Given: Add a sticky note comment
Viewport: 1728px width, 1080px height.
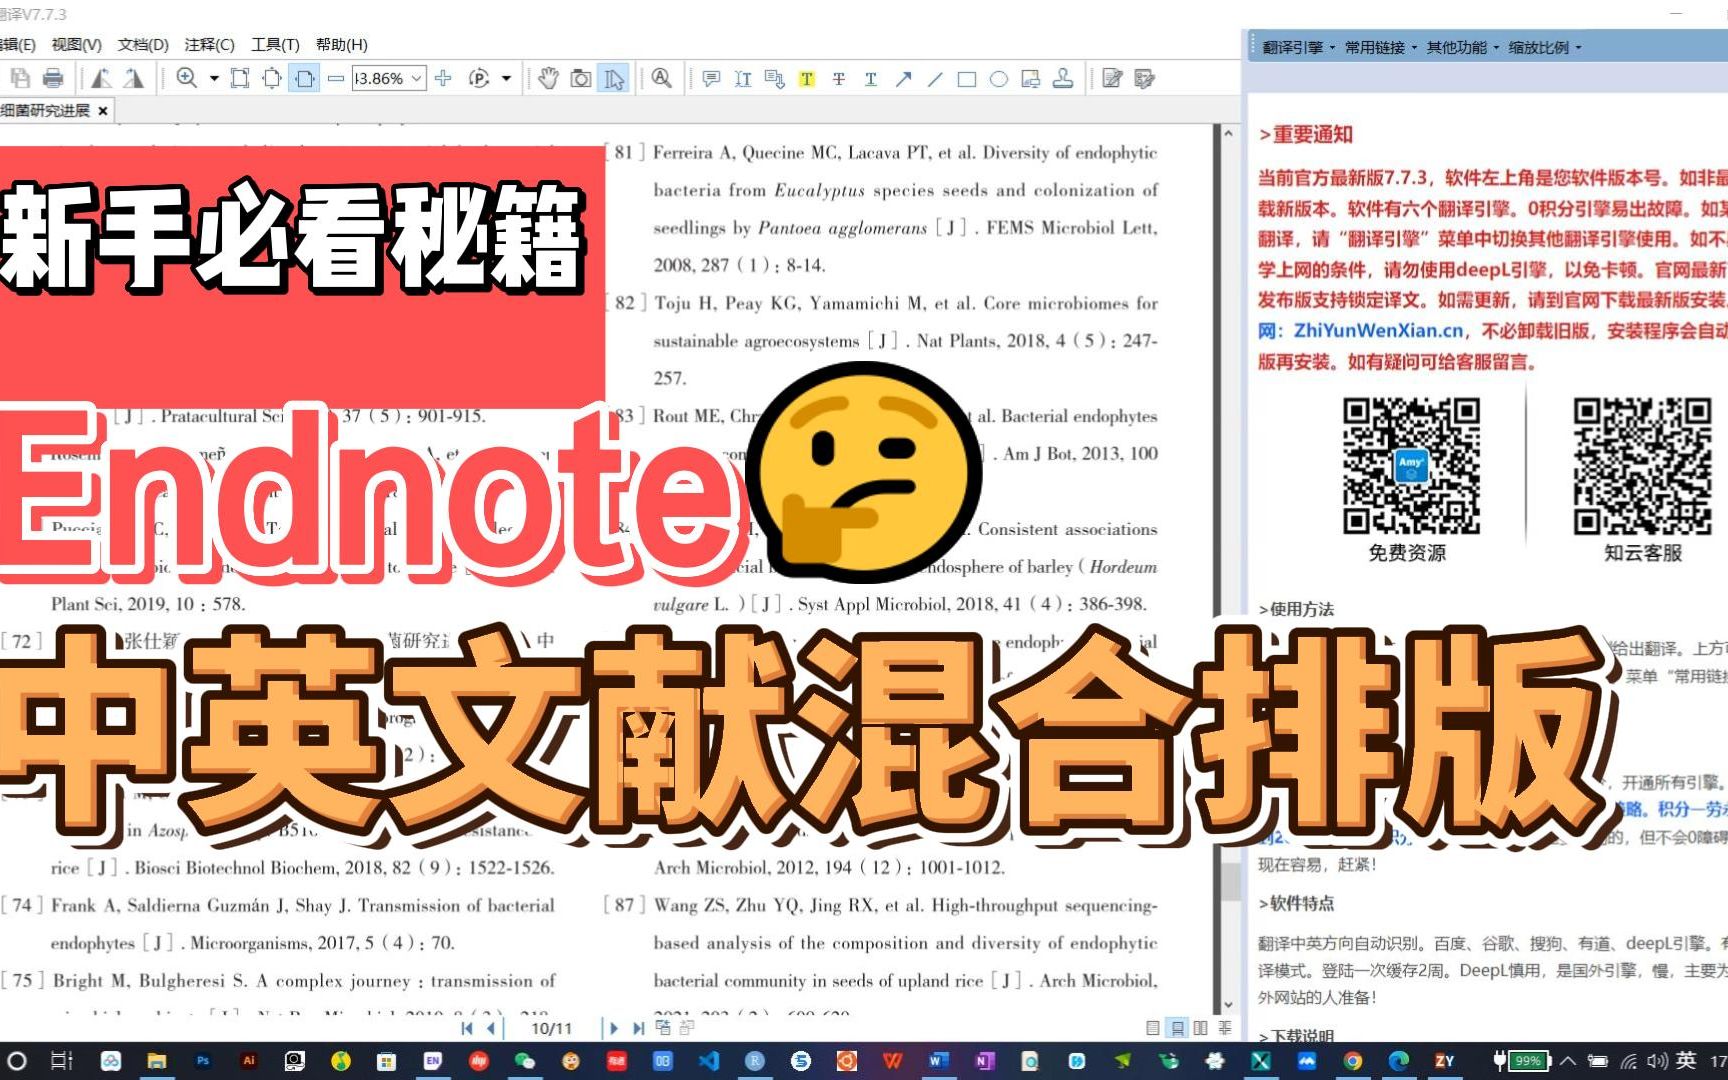Looking at the screenshot, I should [711, 78].
